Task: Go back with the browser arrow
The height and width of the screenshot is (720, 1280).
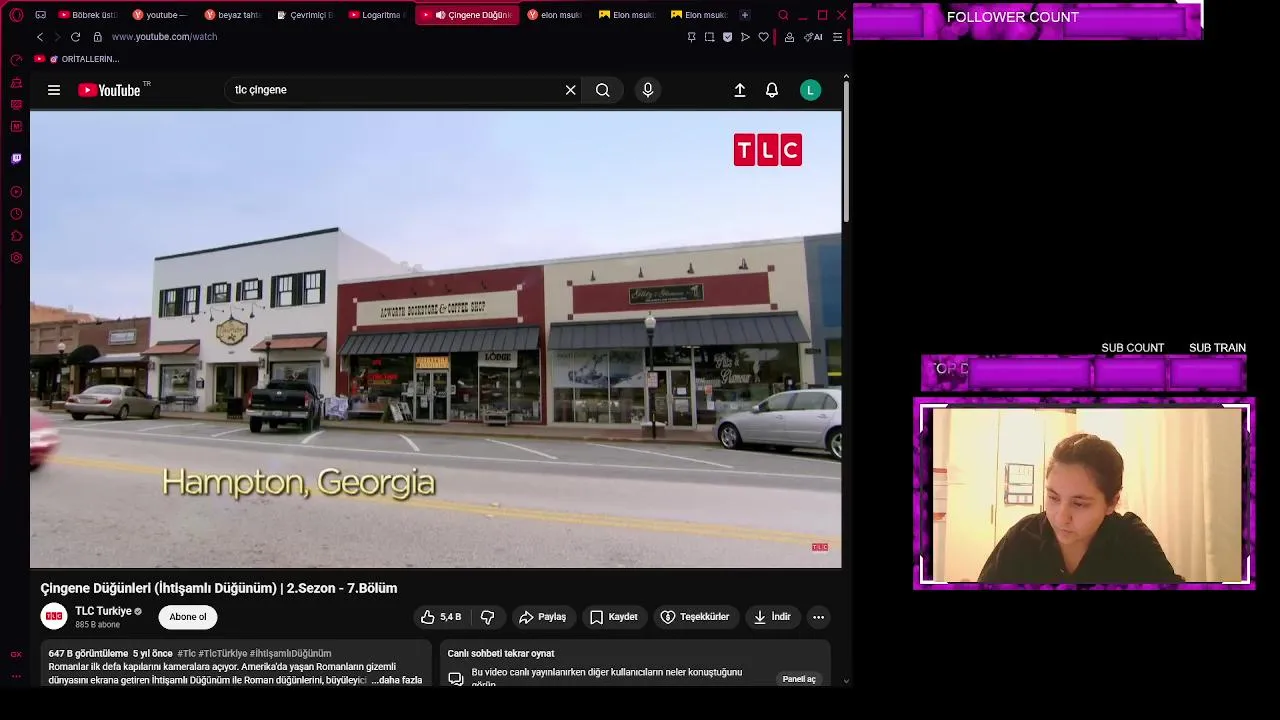Action: [x=40, y=37]
